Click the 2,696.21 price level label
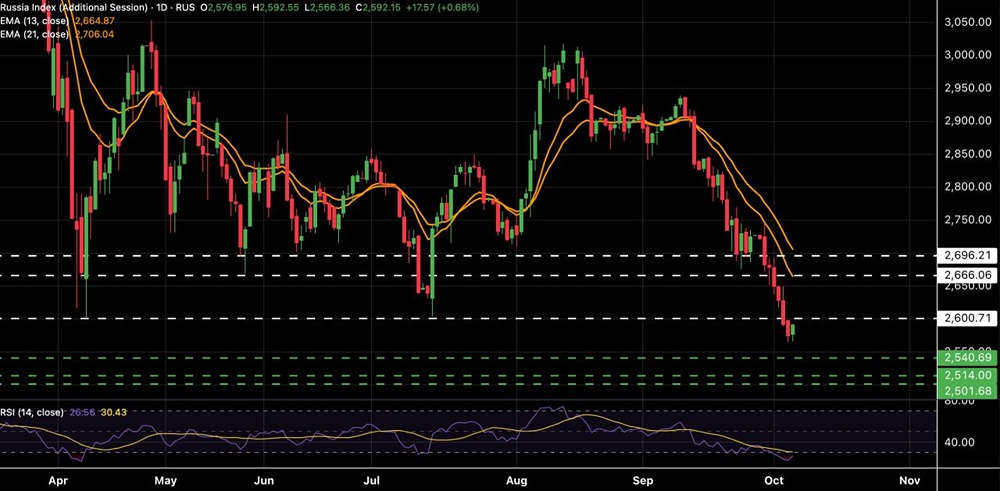Screen dimensions: 1000x491 966,256
